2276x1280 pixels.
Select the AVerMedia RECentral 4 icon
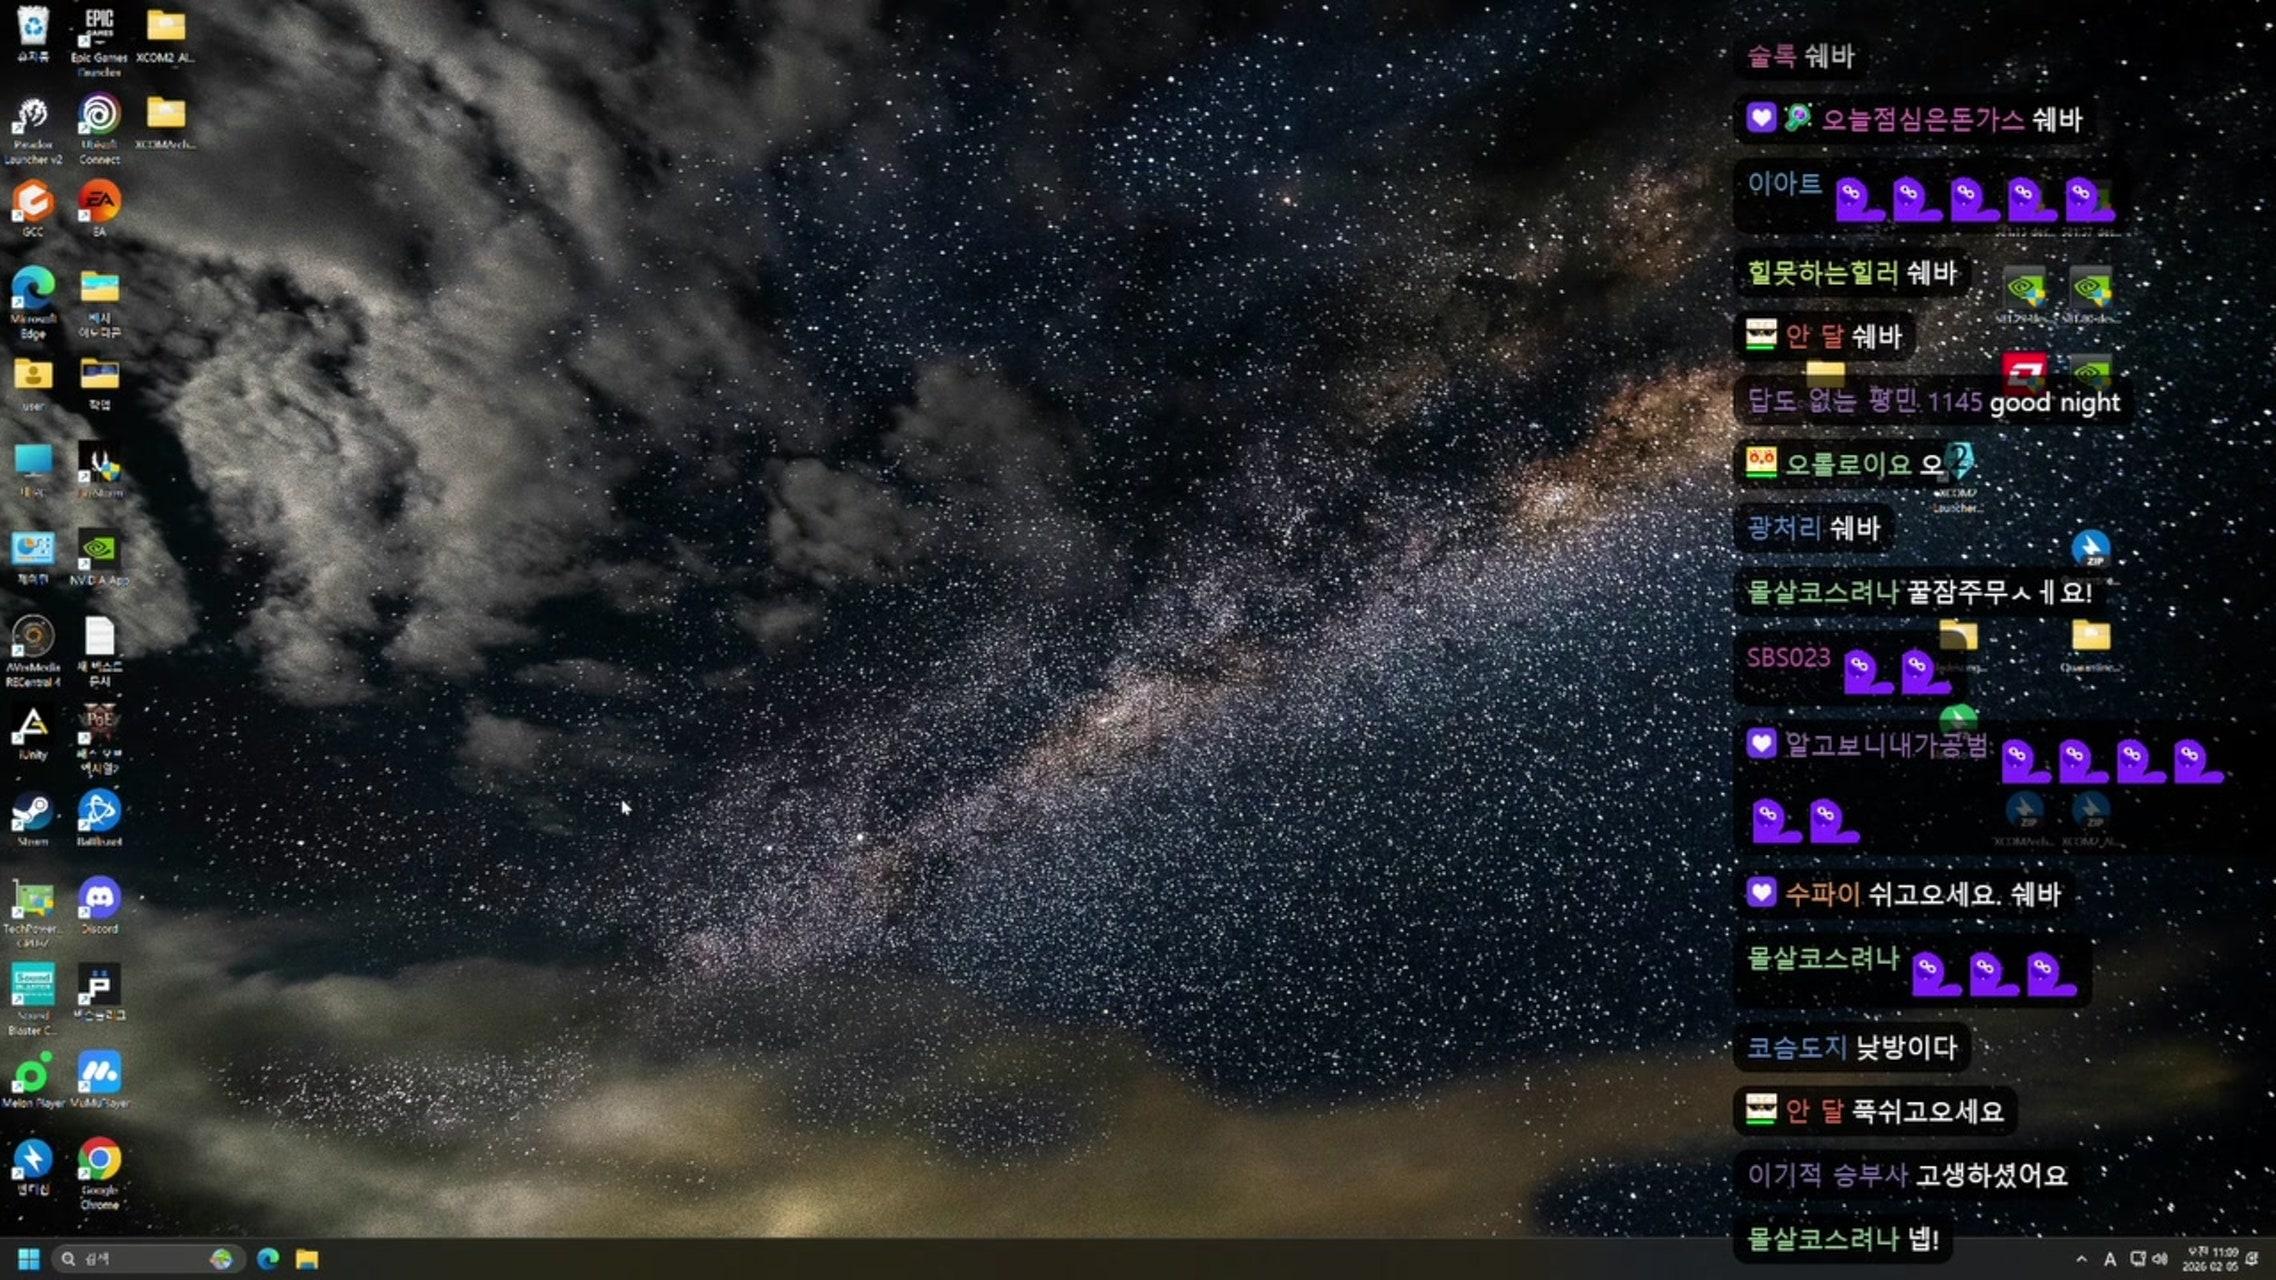tap(32, 638)
